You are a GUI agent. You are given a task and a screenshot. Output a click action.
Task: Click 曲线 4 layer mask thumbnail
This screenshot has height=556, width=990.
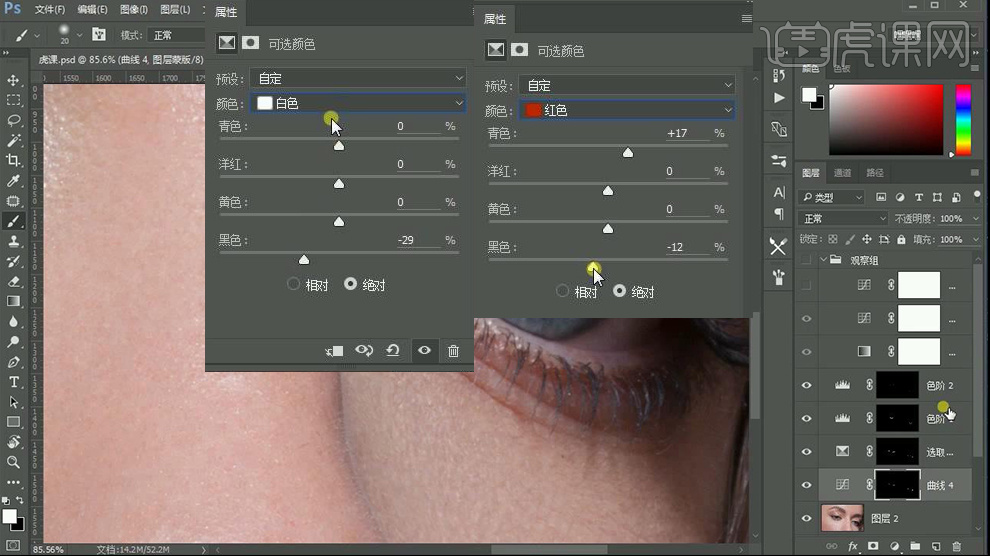tap(897, 485)
